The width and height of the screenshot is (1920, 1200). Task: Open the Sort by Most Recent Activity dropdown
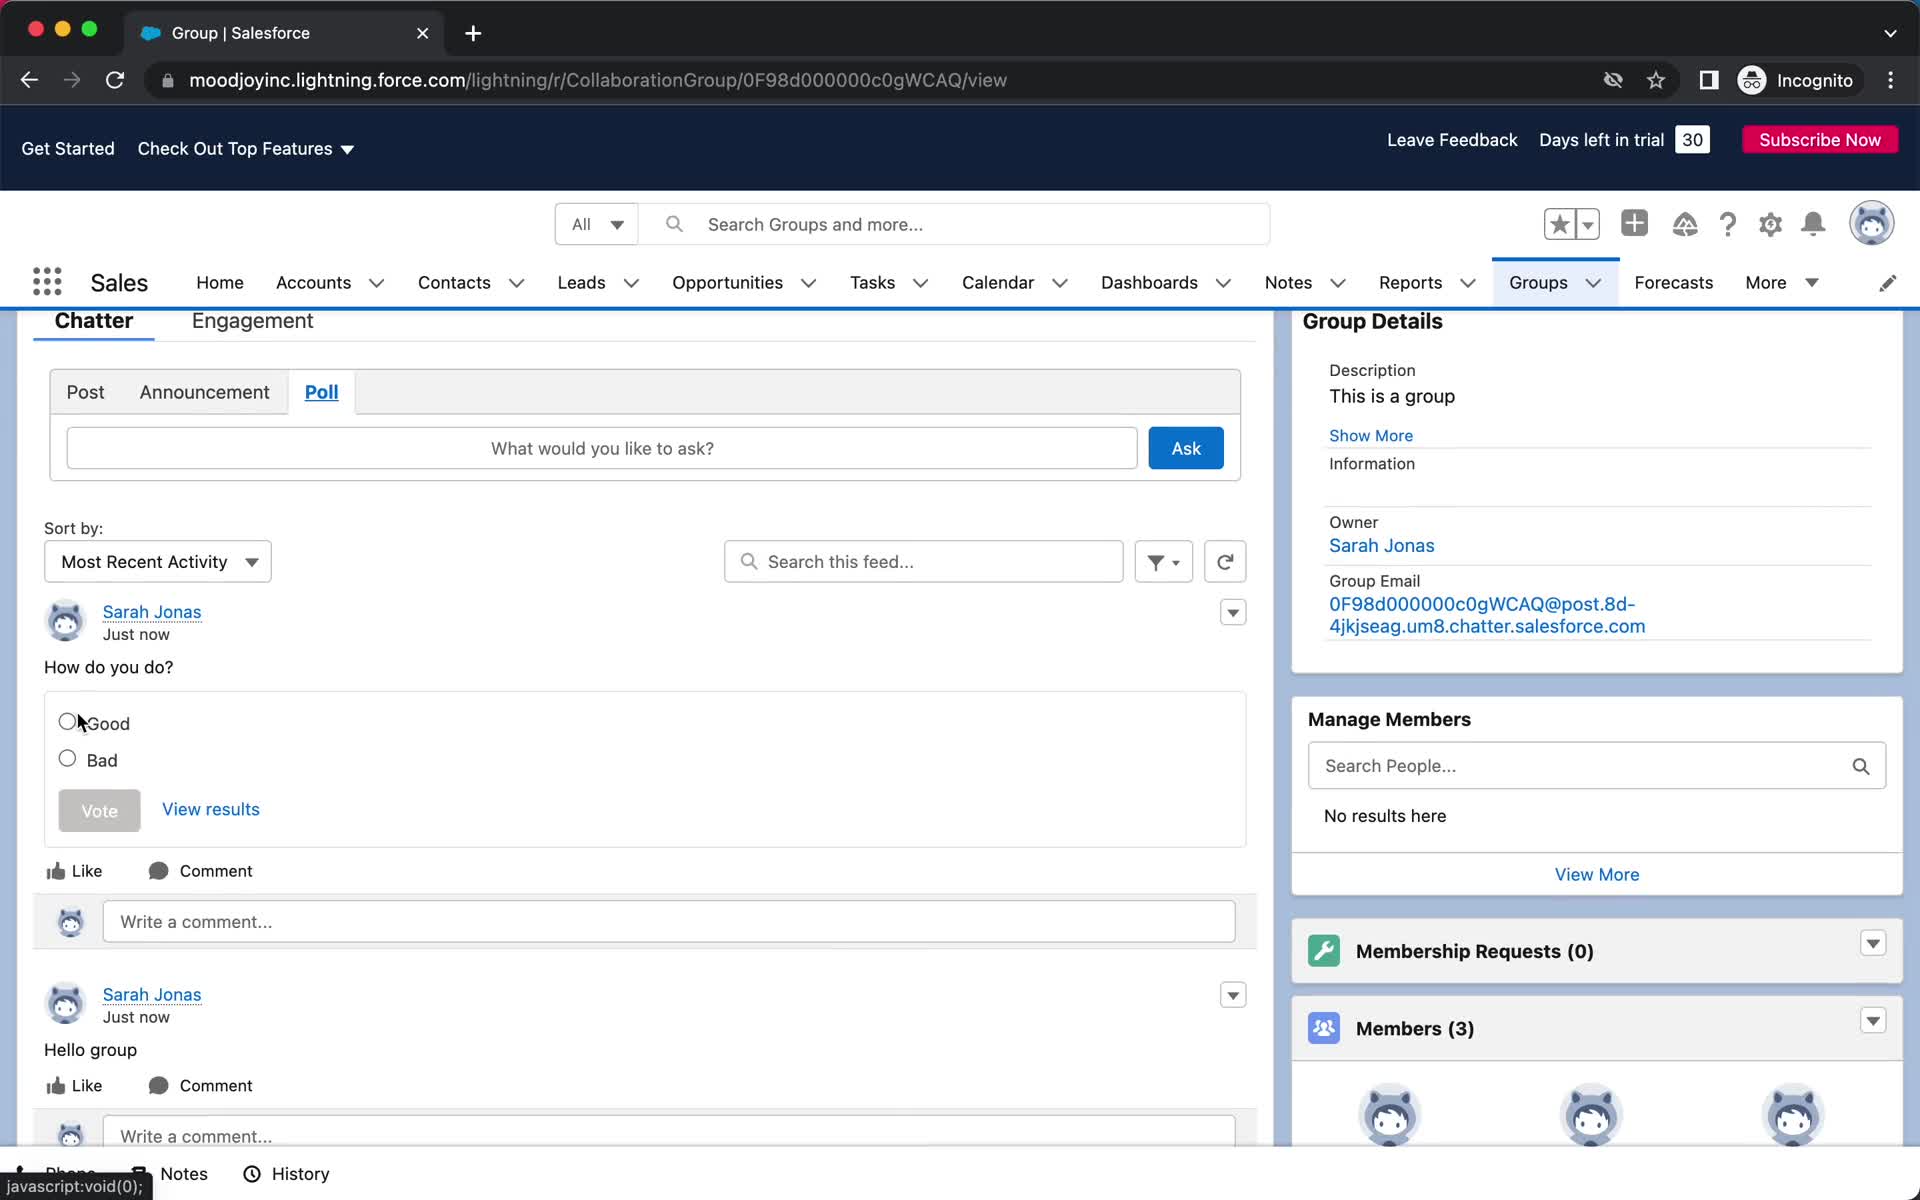tap(158, 562)
